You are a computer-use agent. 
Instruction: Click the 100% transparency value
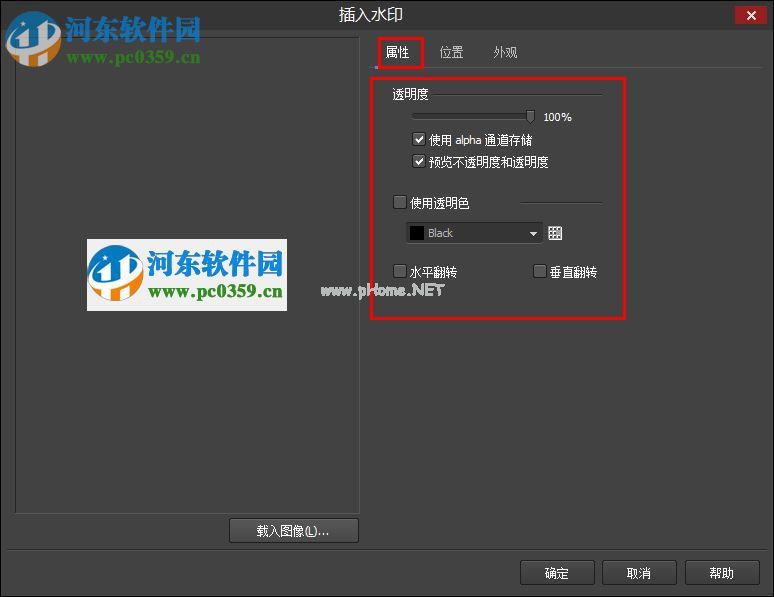click(557, 118)
